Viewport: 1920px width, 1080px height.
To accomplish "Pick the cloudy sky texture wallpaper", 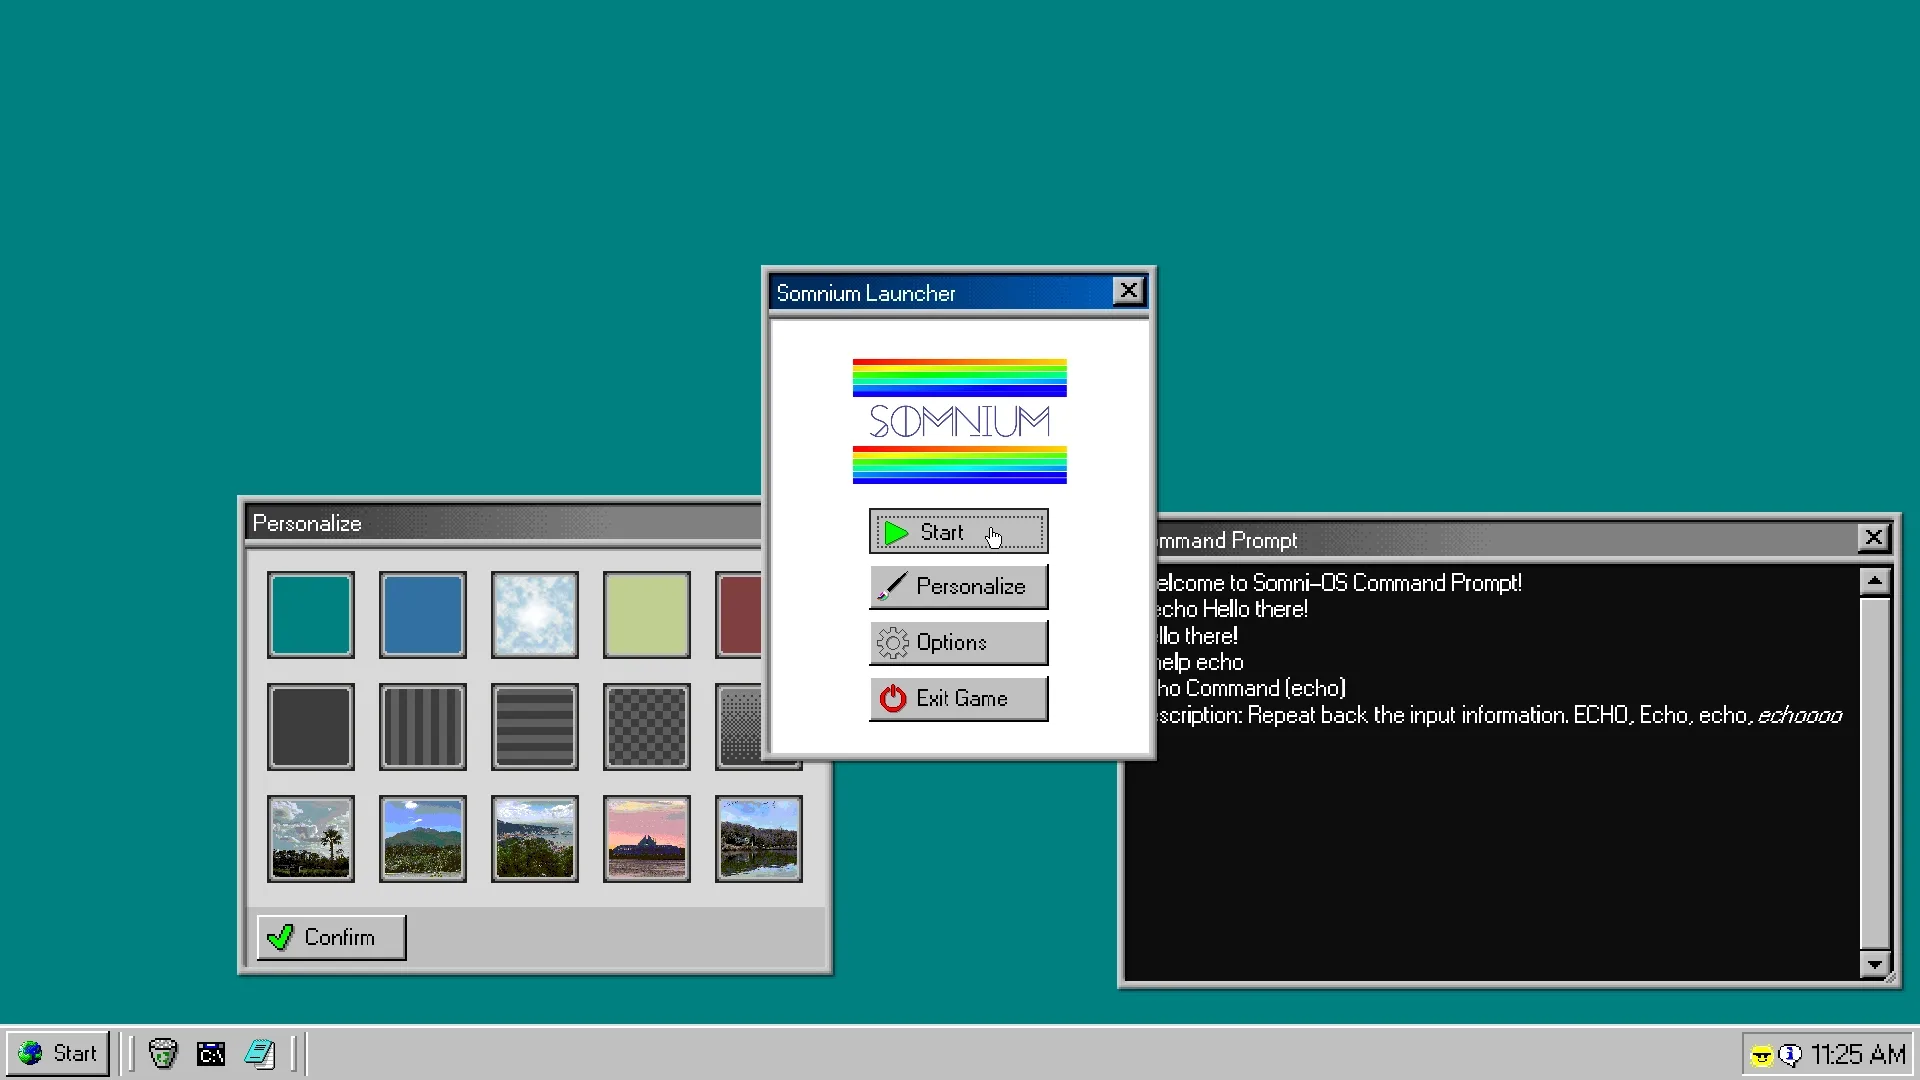I will pos(535,615).
